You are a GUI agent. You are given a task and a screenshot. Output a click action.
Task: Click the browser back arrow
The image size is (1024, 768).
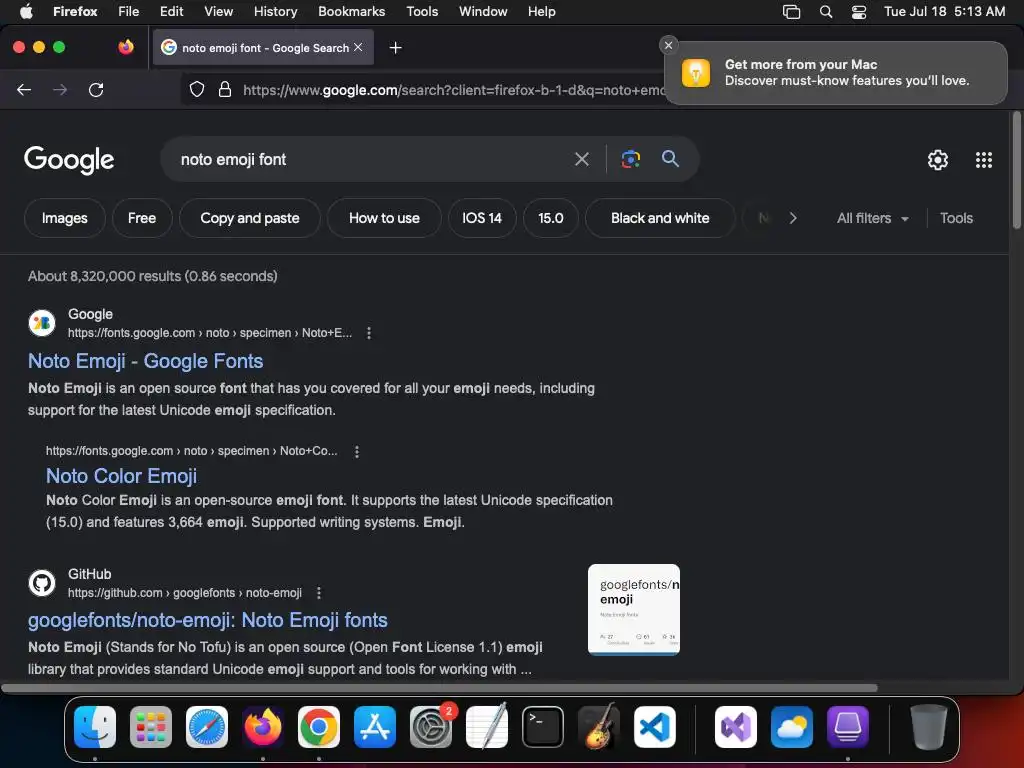click(24, 89)
